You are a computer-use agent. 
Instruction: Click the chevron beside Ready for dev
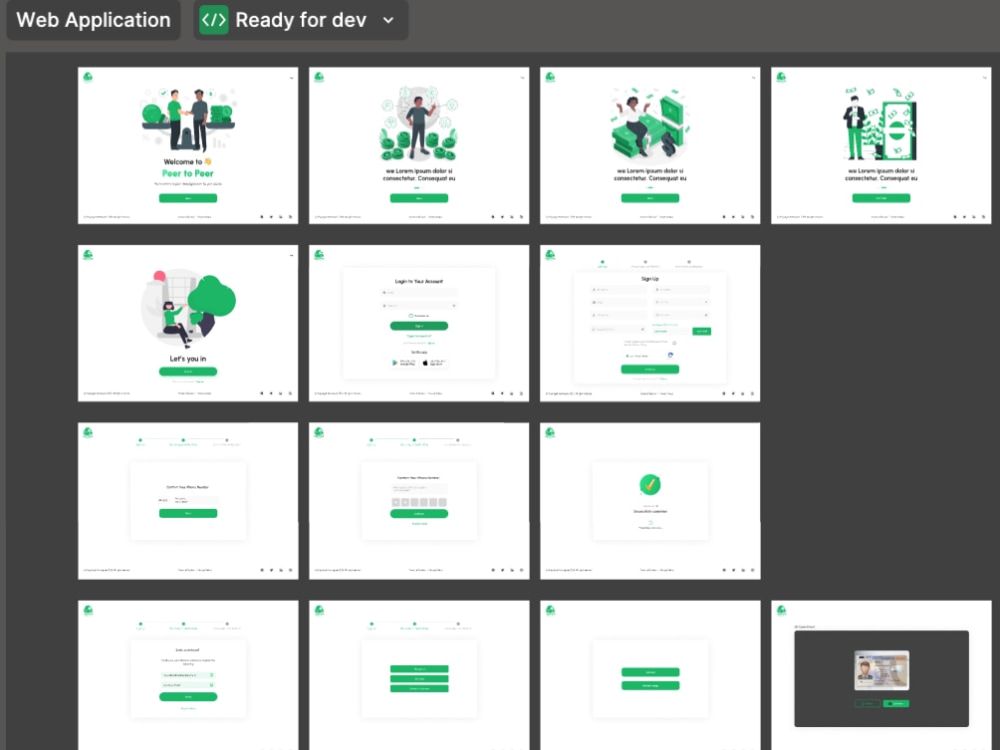[x=388, y=20]
